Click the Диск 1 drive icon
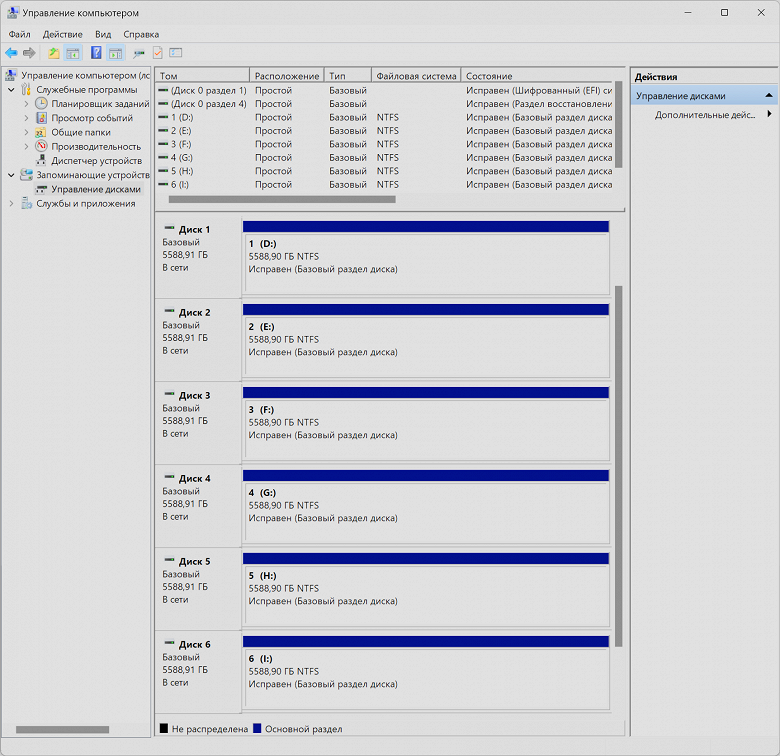The height and width of the screenshot is (756, 780). pos(169,230)
